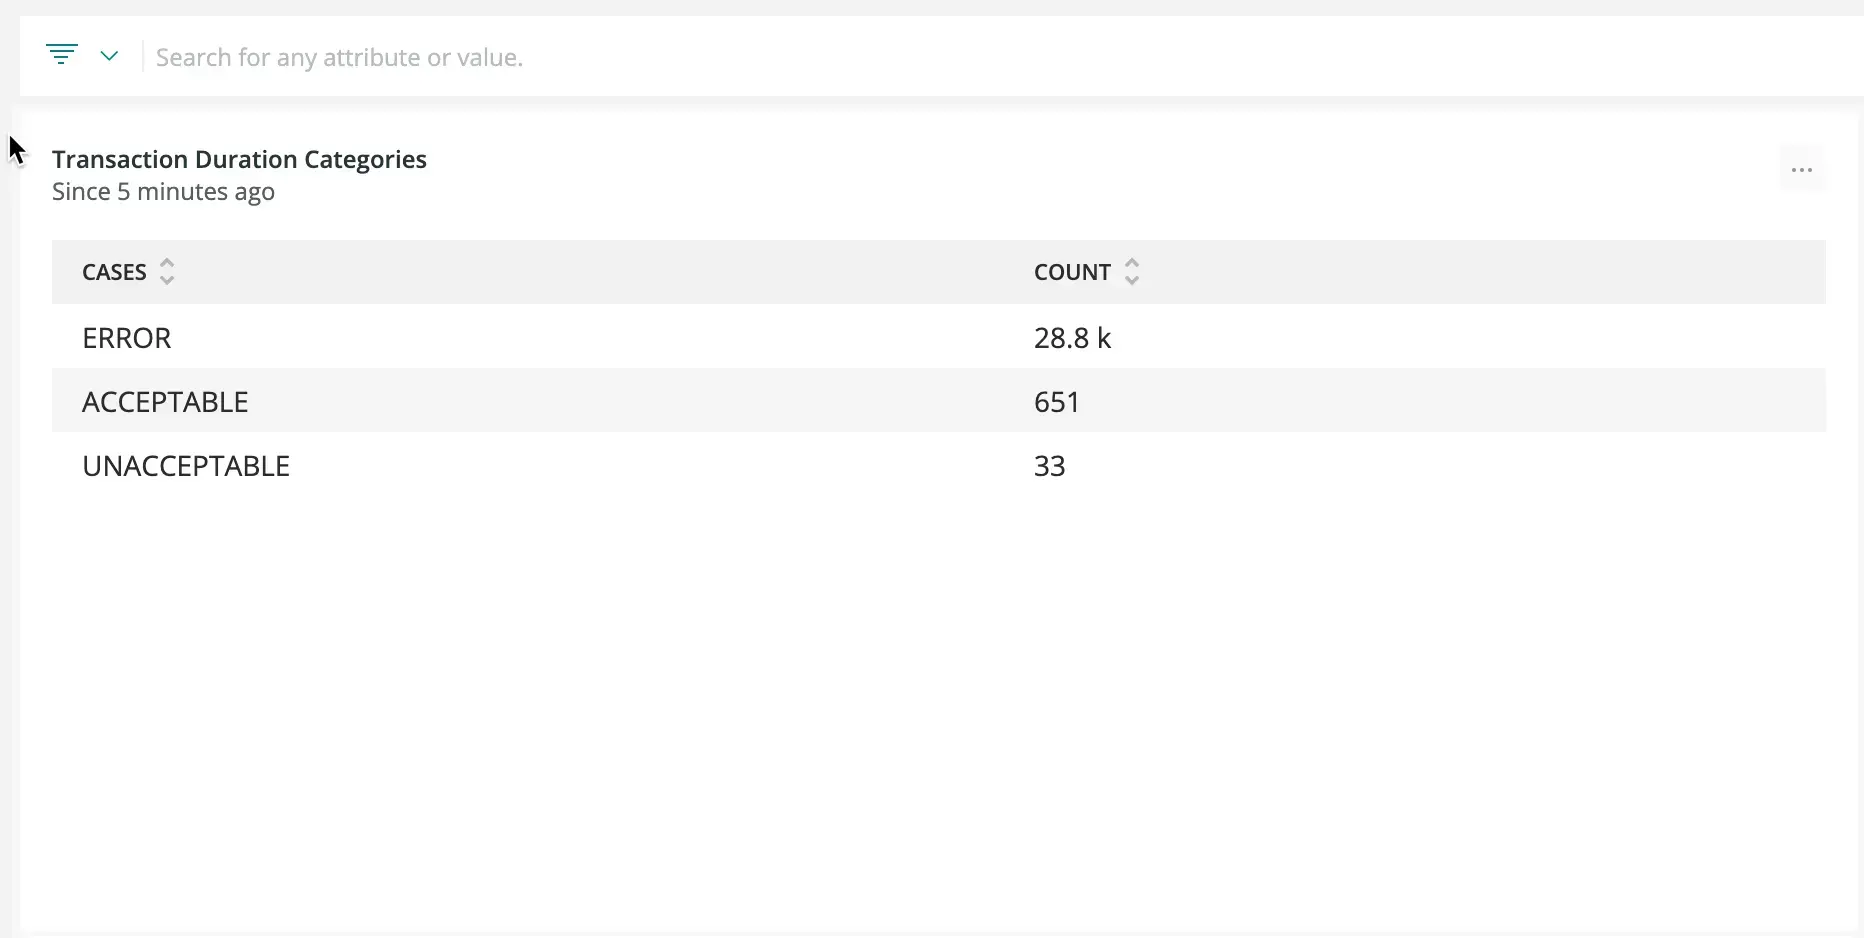The image size is (1864, 938).
Task: Sort by the COUNT column header label
Action: pos(1072,272)
